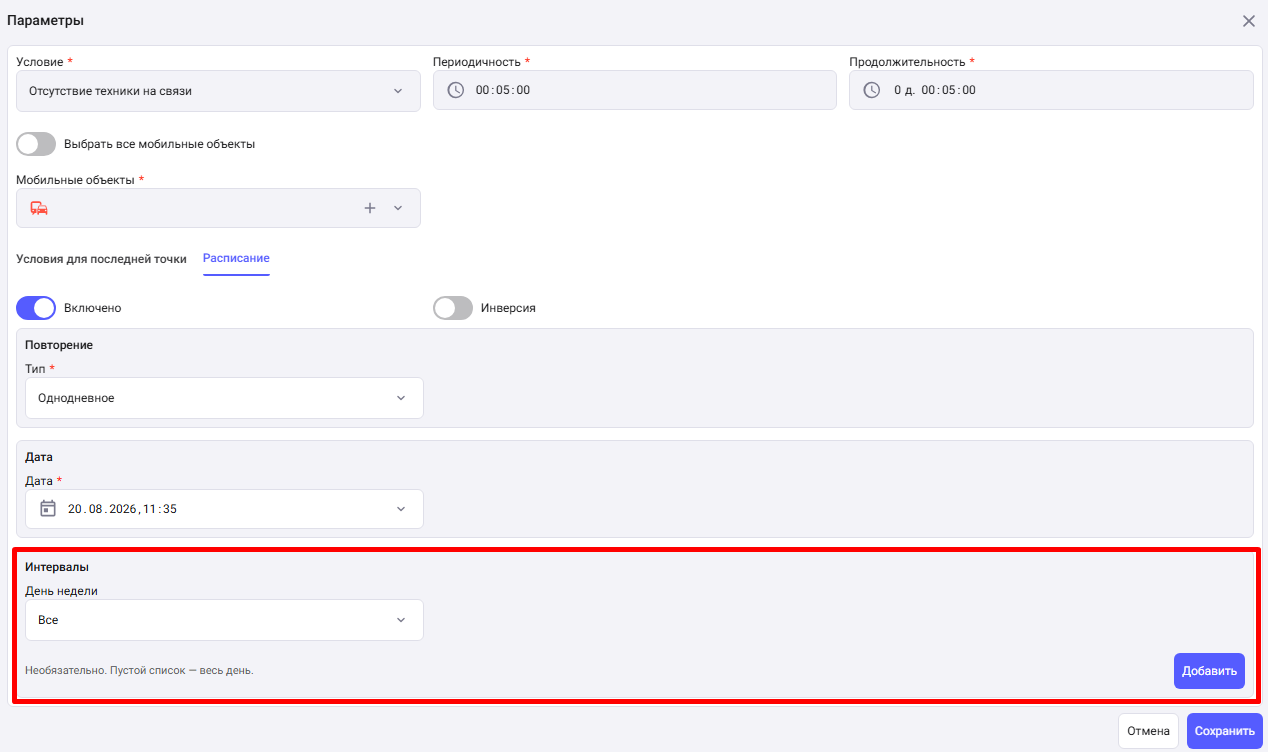Open the calendar icon in Дата field
This screenshot has height=752, width=1268.
(x=47, y=509)
